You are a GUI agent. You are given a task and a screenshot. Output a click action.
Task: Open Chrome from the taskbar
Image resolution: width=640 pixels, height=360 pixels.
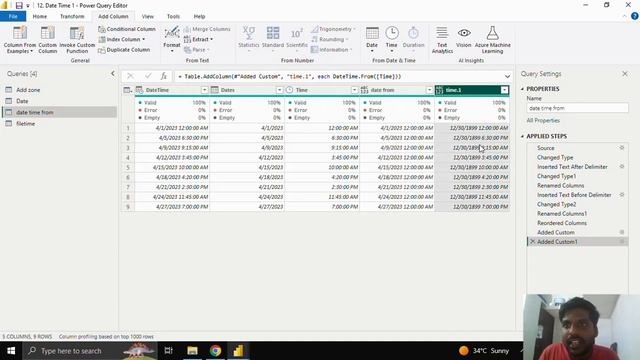point(215,351)
